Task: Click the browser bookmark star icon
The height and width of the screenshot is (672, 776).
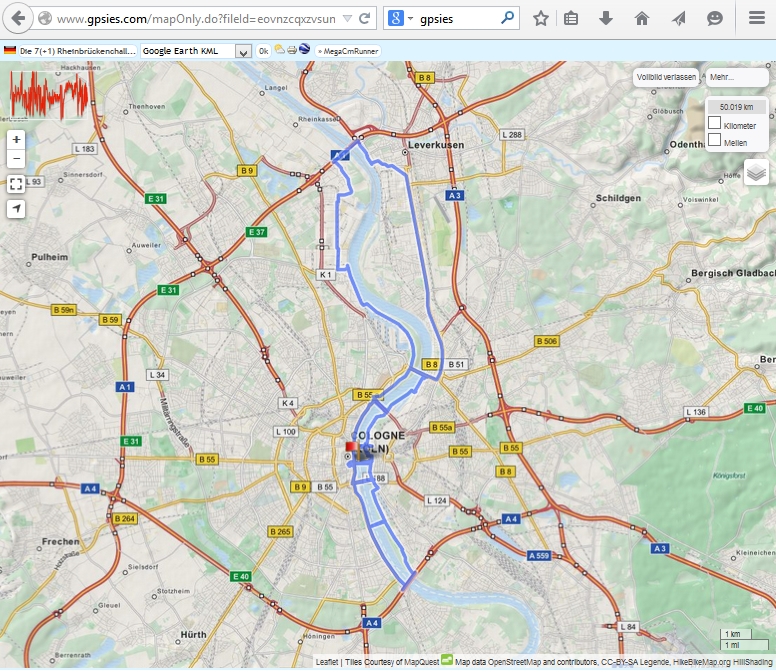Action: 540,18
